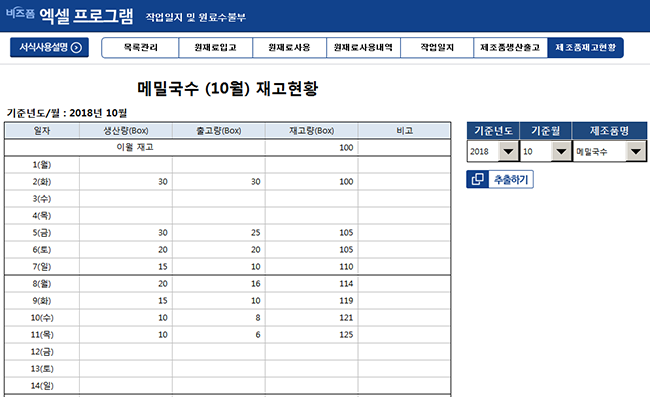Viewport: 650px width, 397px height.
Task: Click the stock value 114 in row 8(월)
Action: click(346, 283)
